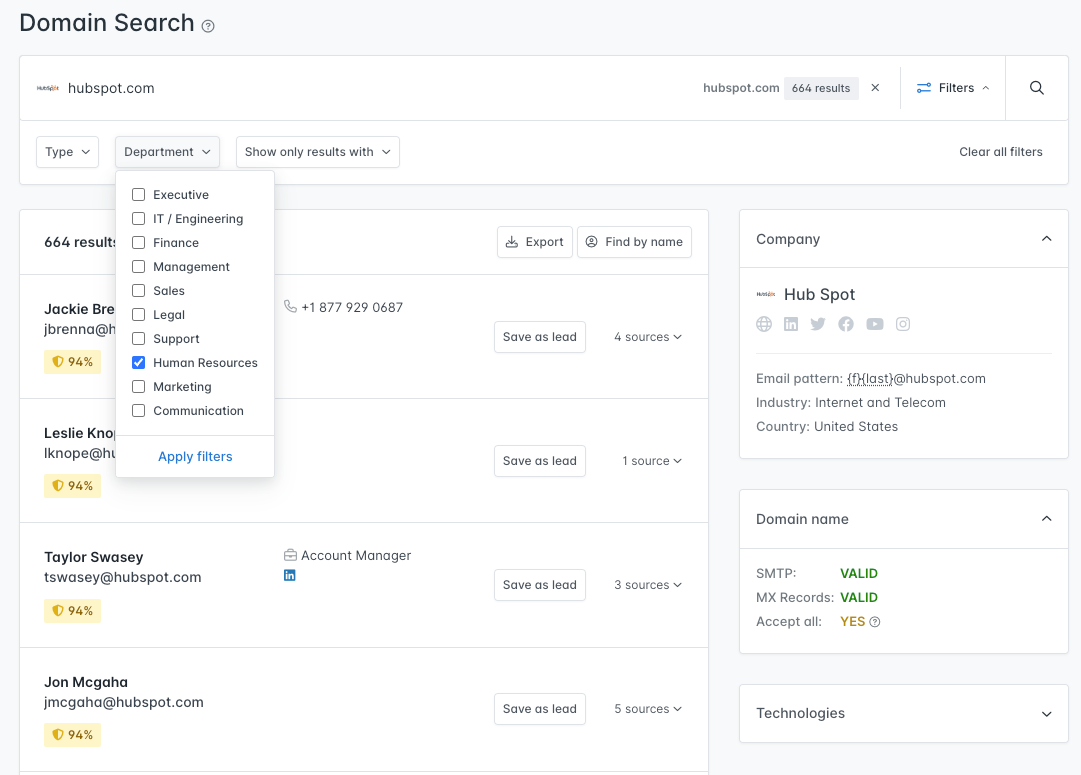Click Jon Mcgaha name
Viewport: 1081px width, 775px height.
(x=86, y=683)
